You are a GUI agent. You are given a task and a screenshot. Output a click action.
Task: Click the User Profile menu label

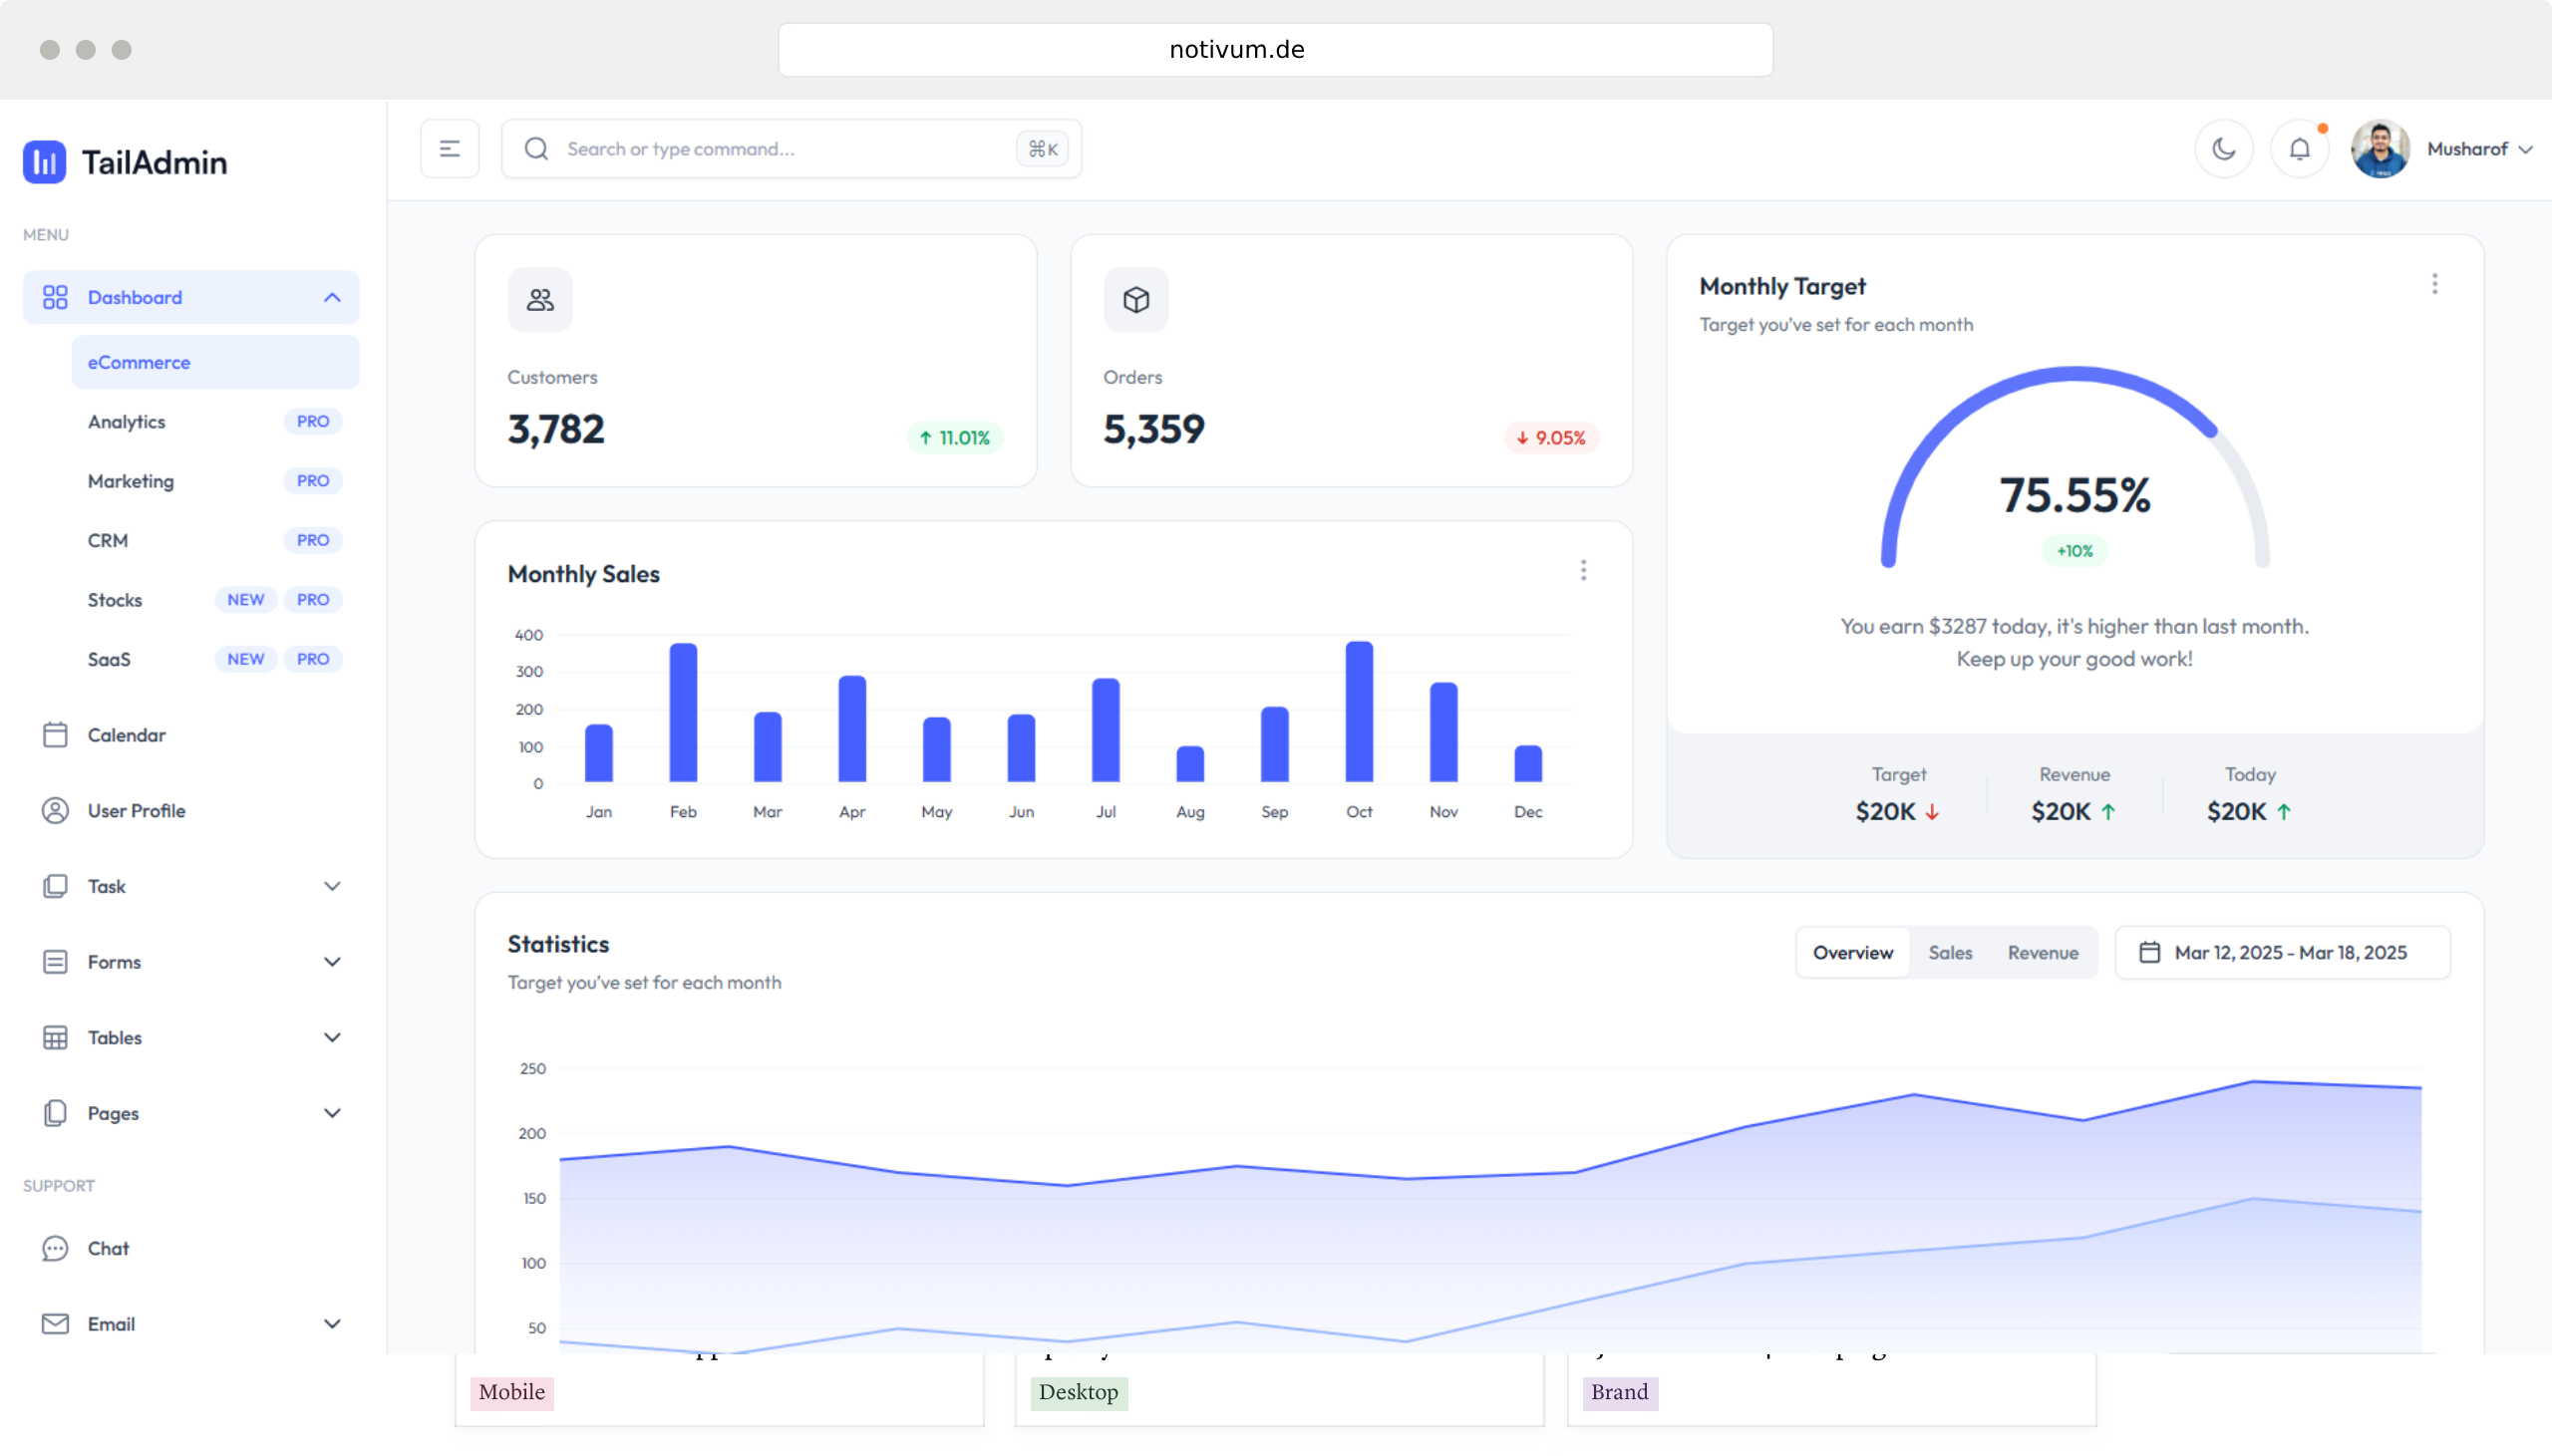click(137, 811)
